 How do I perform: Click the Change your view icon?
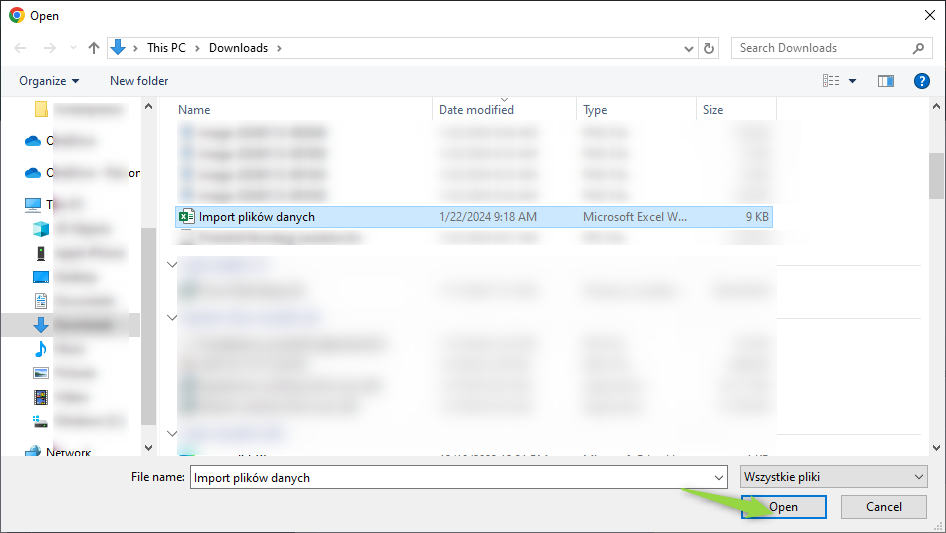[831, 81]
